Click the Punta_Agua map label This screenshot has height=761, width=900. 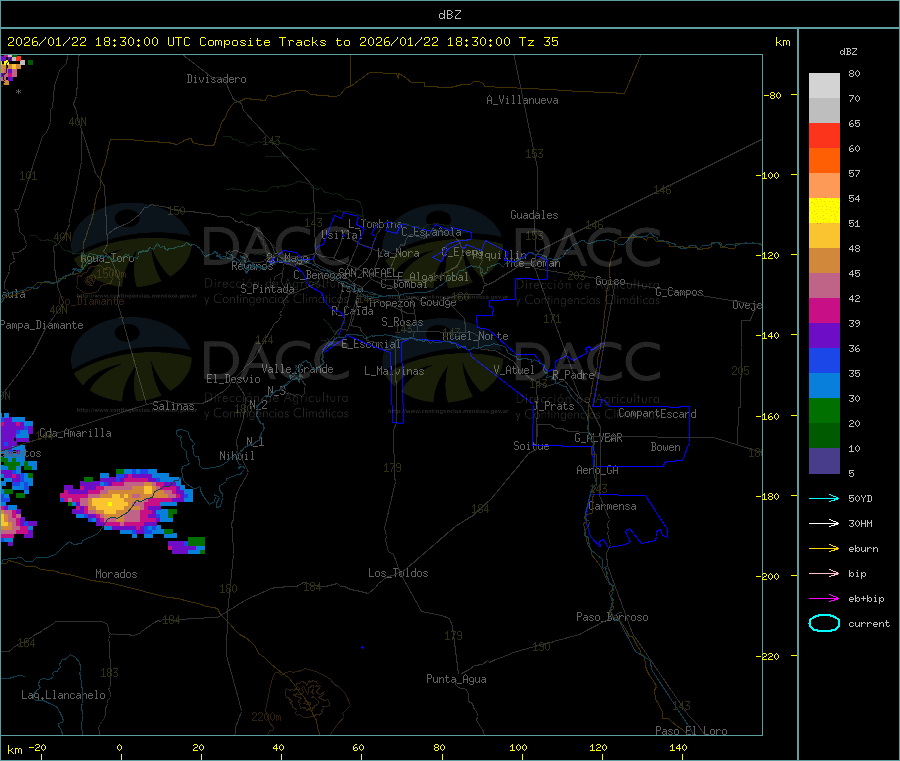(456, 679)
